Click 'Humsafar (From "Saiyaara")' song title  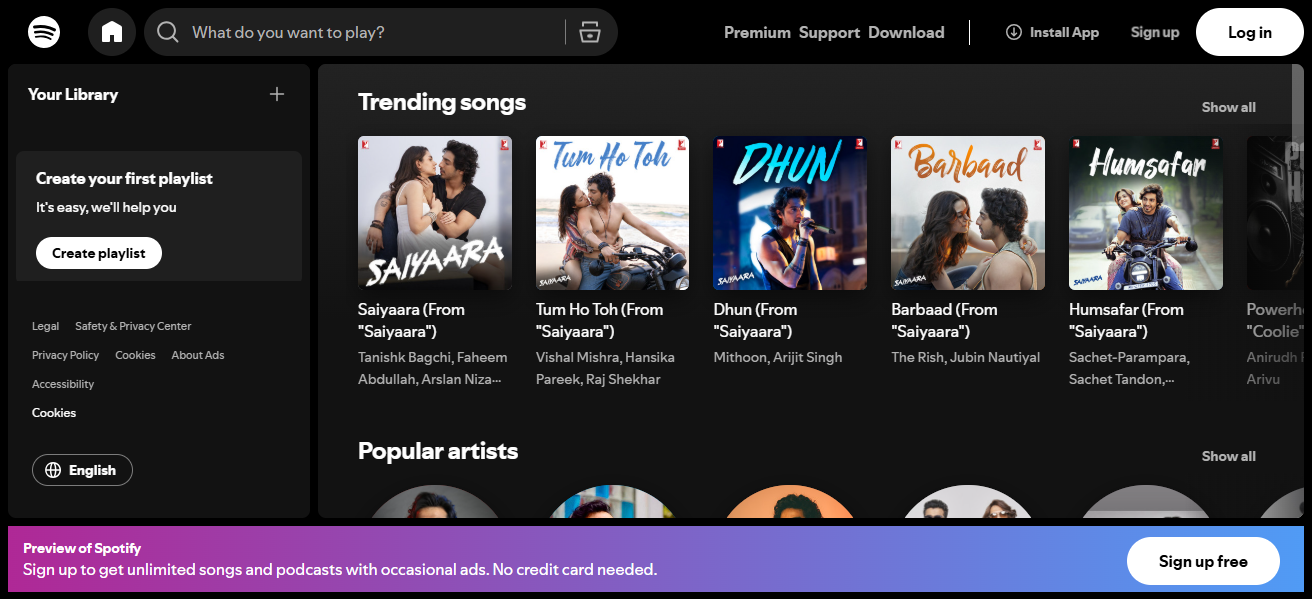point(1126,320)
